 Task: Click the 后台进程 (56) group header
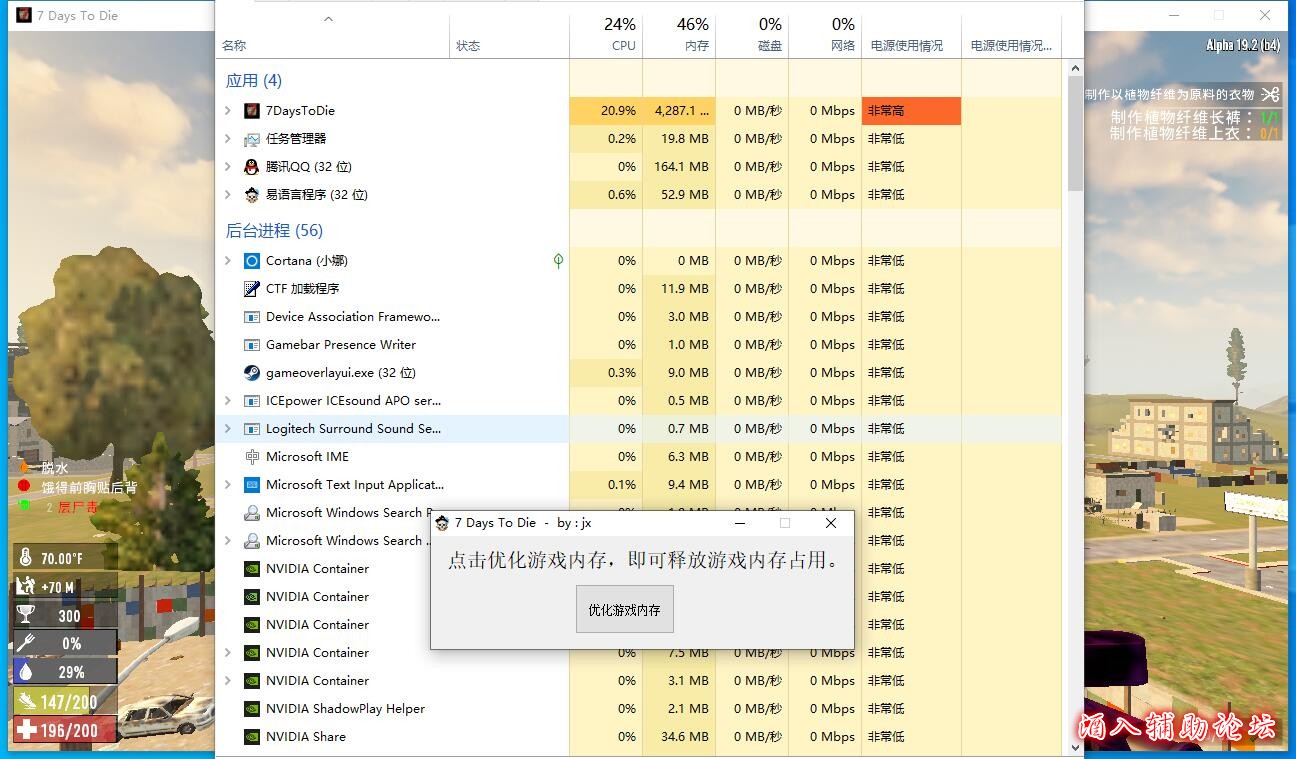click(274, 231)
